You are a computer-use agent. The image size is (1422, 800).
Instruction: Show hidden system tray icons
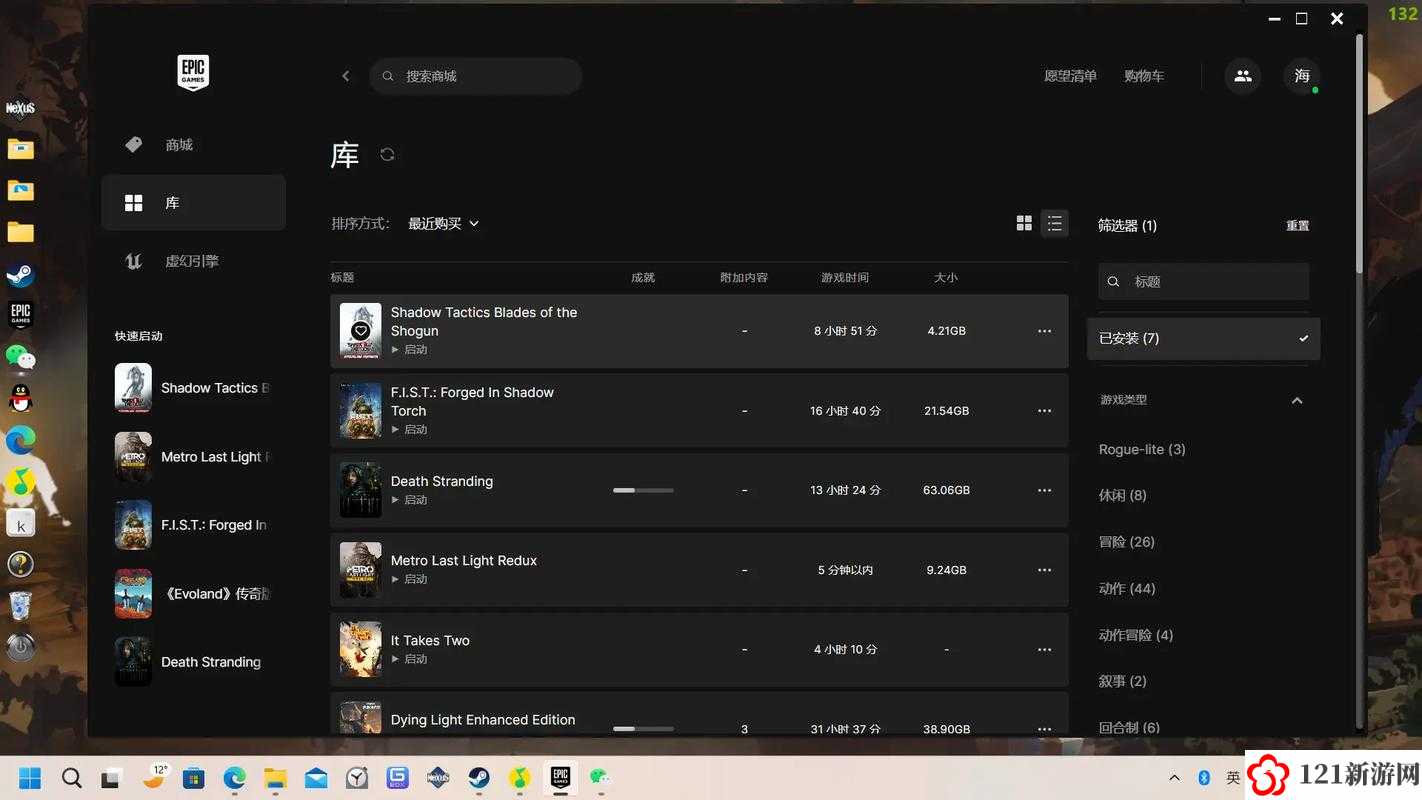[x=1174, y=777]
